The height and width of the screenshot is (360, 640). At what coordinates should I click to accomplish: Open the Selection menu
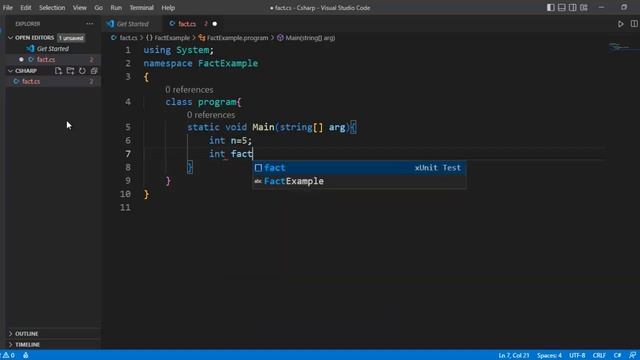tap(52, 8)
